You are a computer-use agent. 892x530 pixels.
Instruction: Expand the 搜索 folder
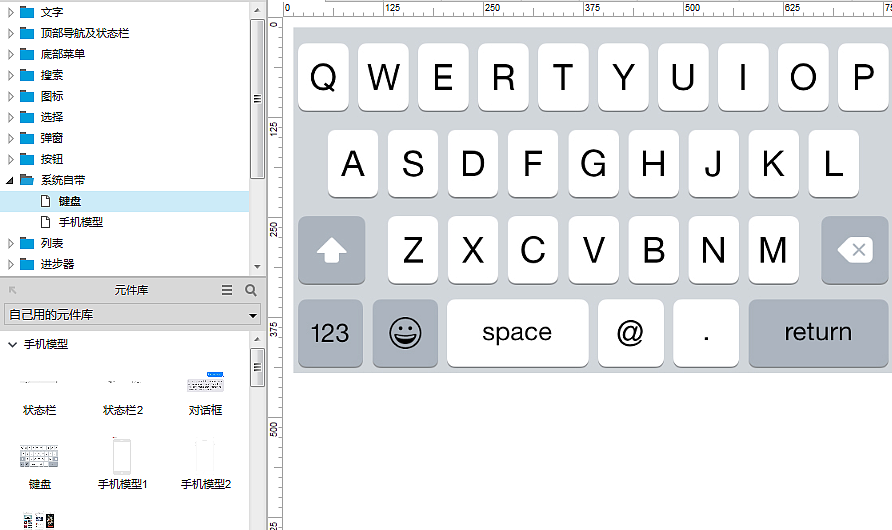click(x=10, y=75)
